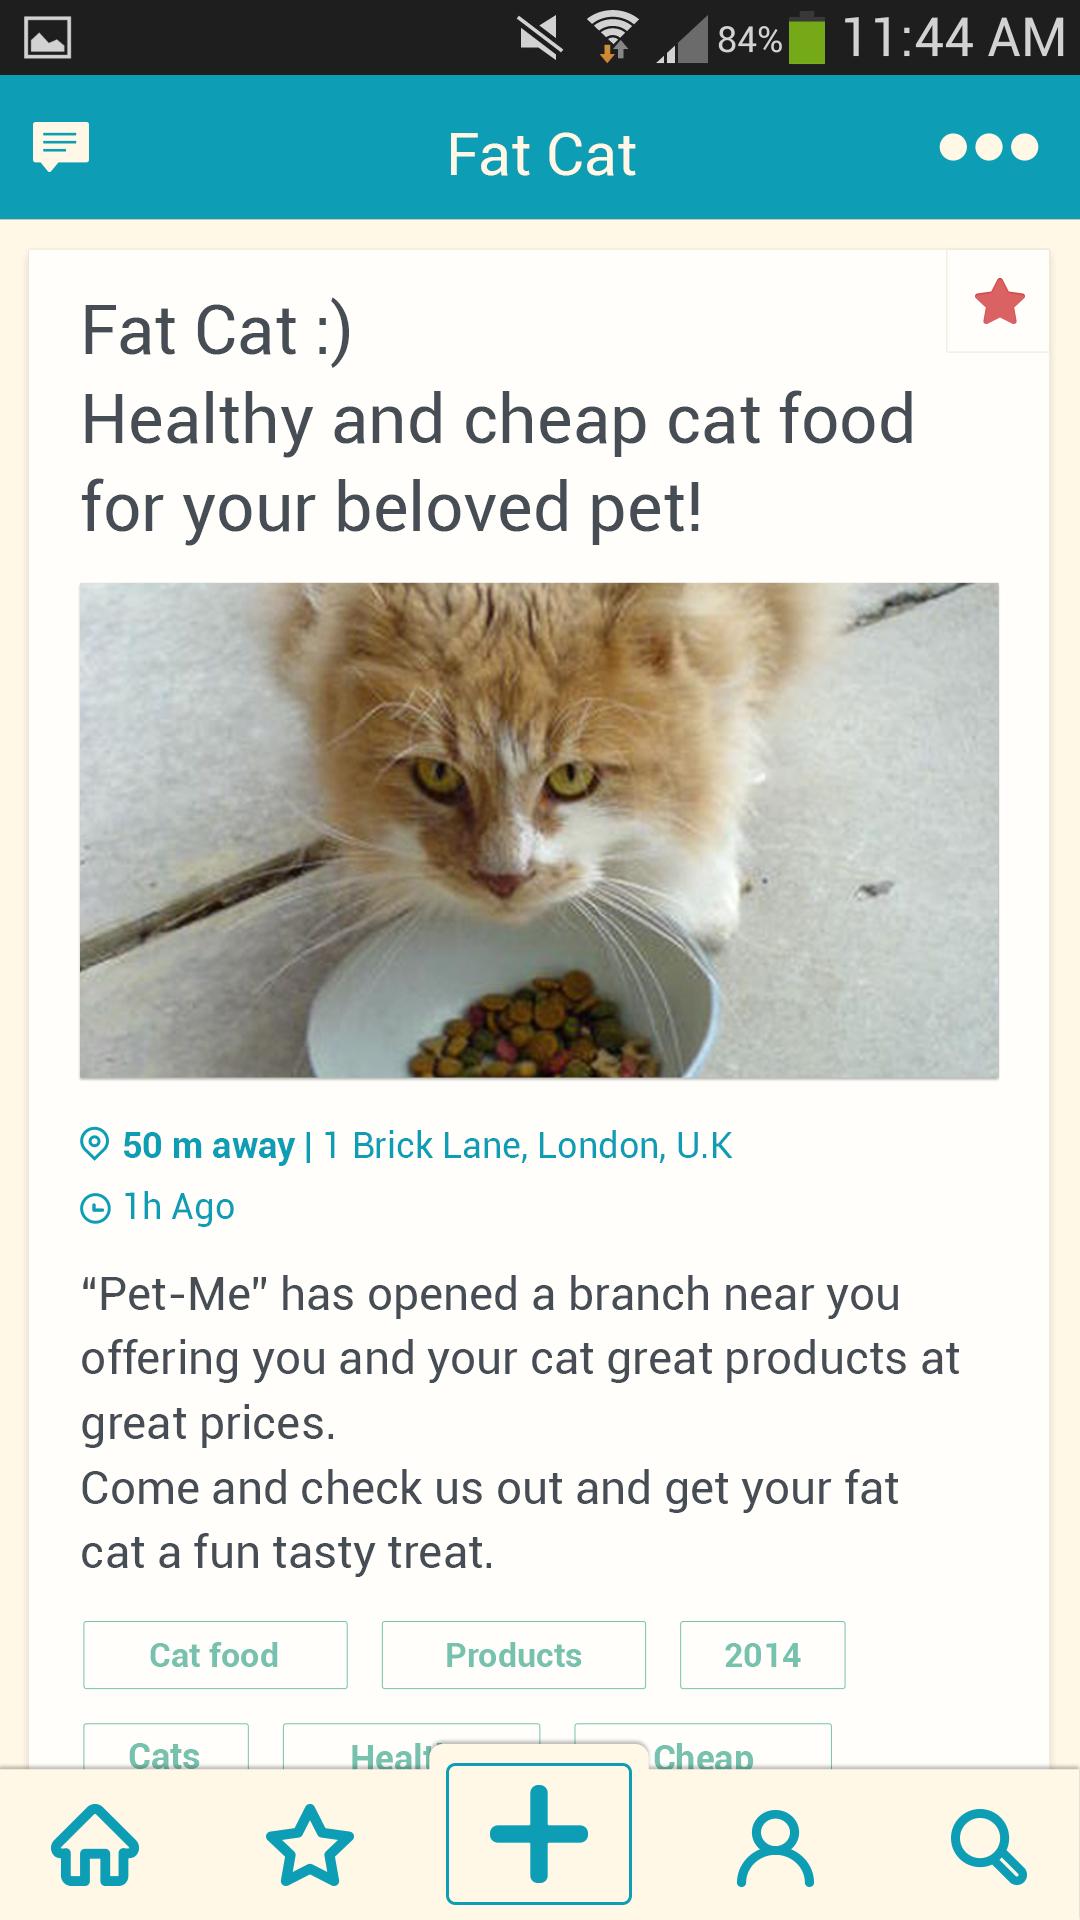Open Favorites star in bottom navigation
This screenshot has width=1080, height=1920.
(x=310, y=1845)
